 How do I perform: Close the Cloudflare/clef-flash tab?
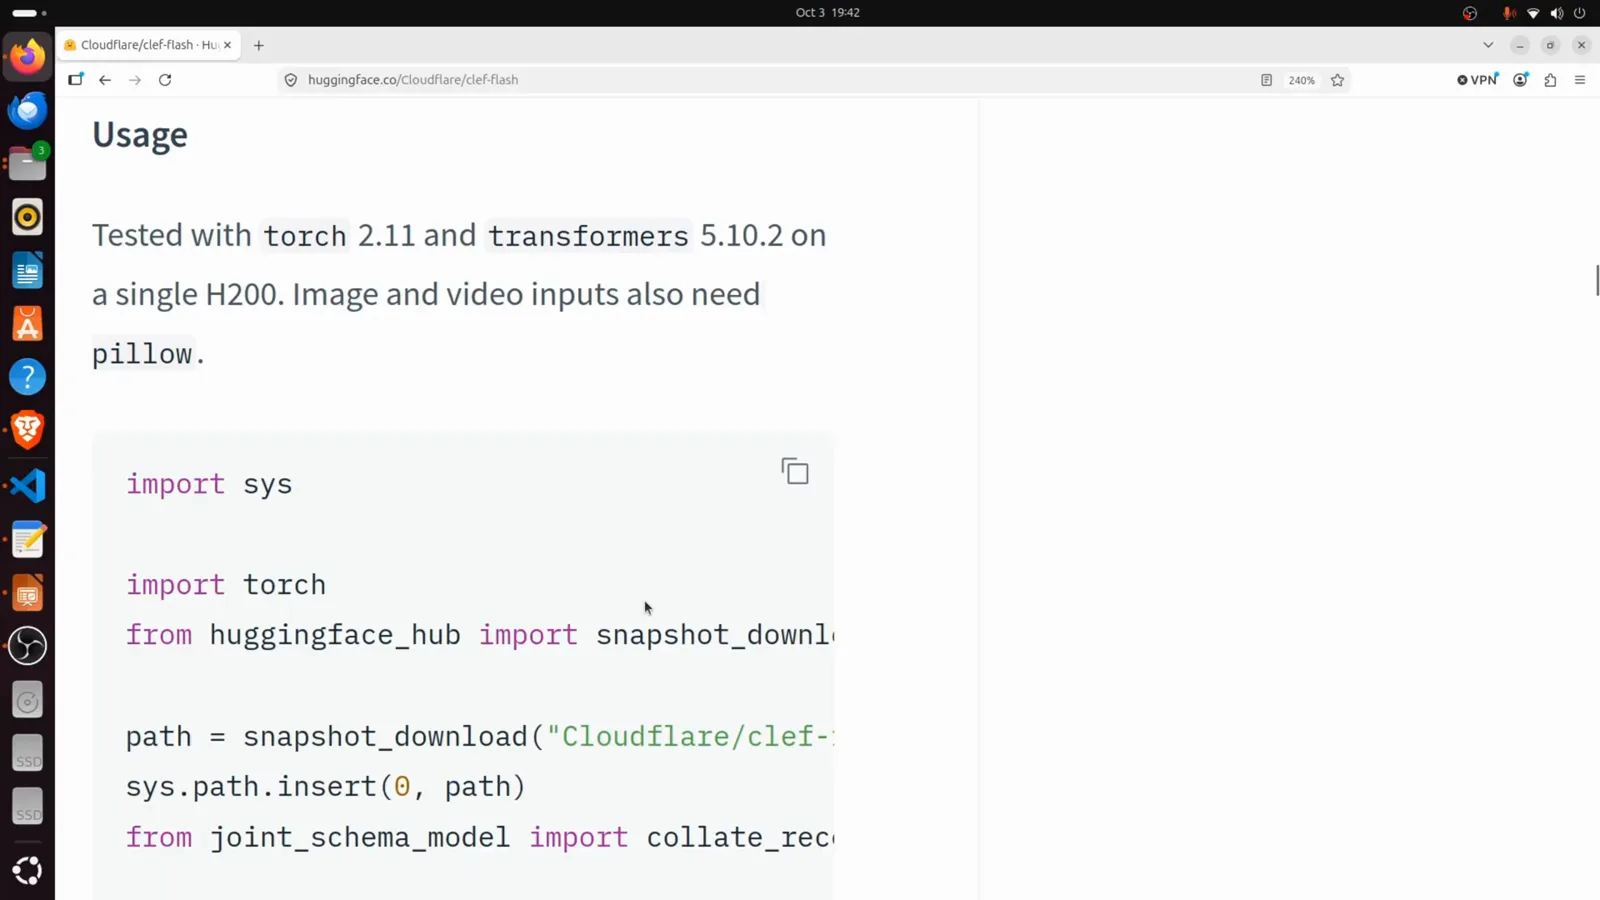pos(227,45)
